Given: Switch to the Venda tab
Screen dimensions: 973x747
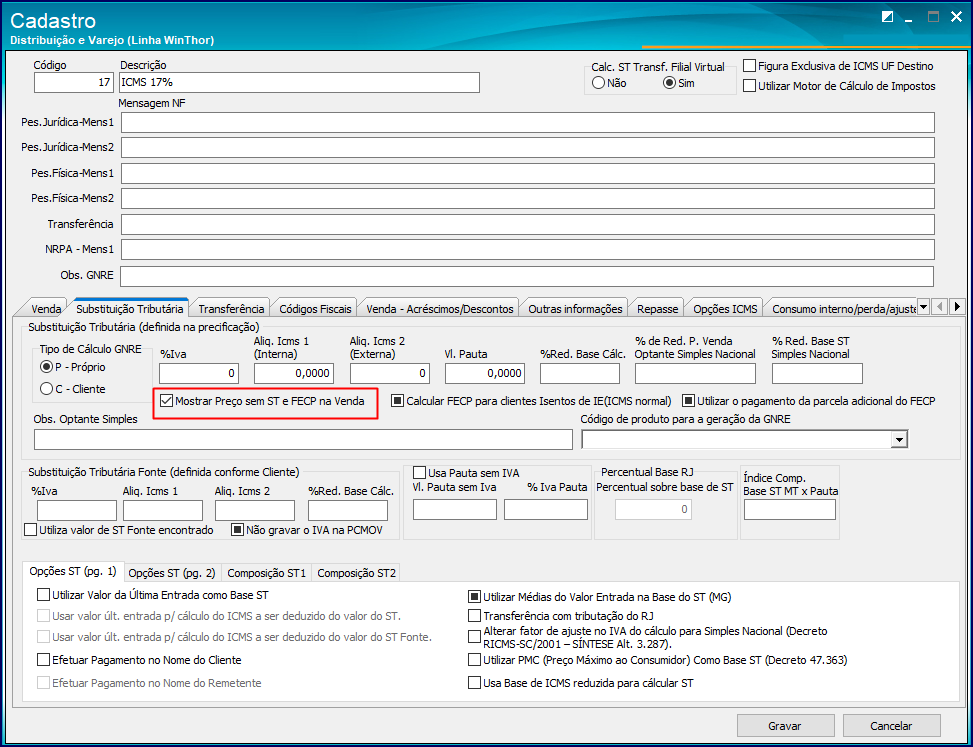Looking at the screenshot, I should pyautogui.click(x=46, y=308).
